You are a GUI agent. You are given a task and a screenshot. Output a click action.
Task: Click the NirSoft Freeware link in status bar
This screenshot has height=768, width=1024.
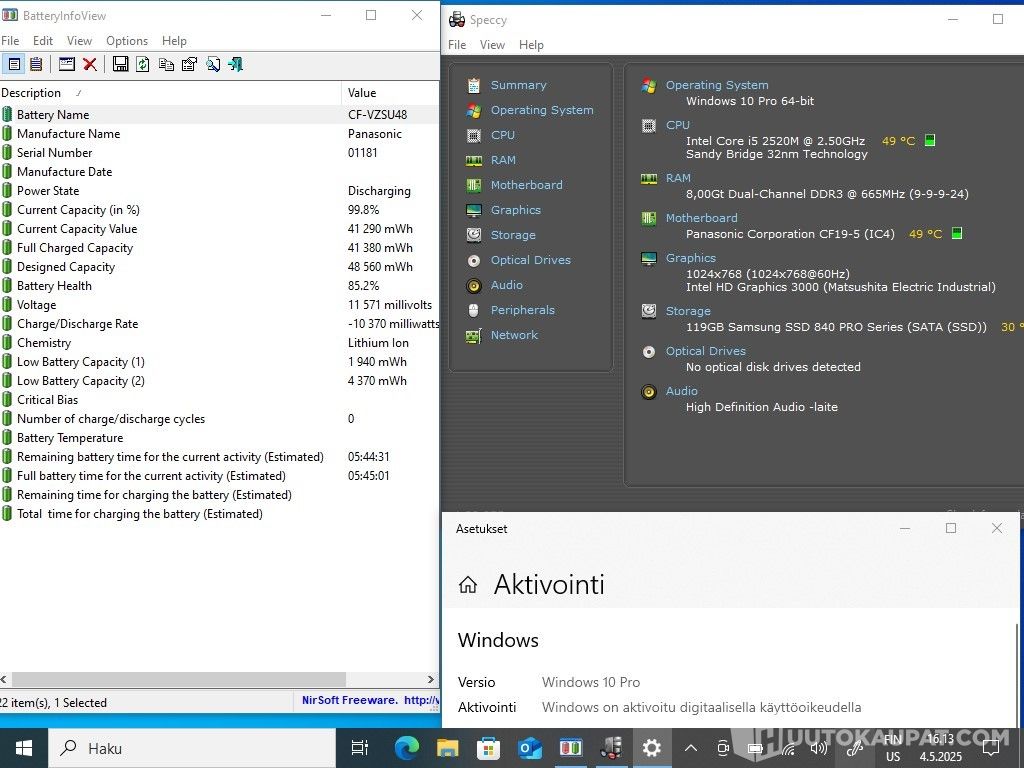tap(370, 700)
